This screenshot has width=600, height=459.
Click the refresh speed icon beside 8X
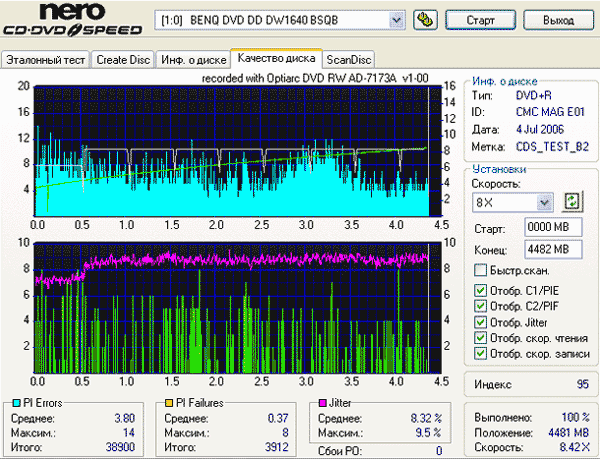[x=572, y=202]
